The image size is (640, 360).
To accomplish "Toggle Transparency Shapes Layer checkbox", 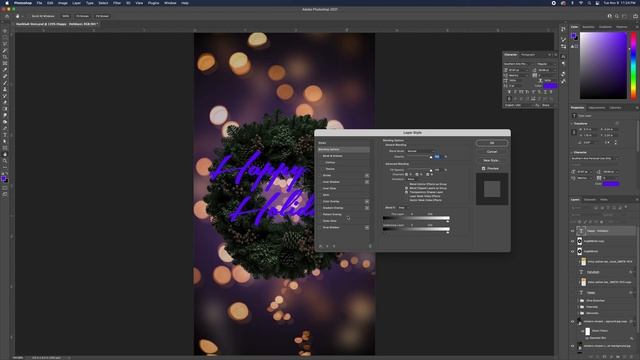I will tap(407, 192).
